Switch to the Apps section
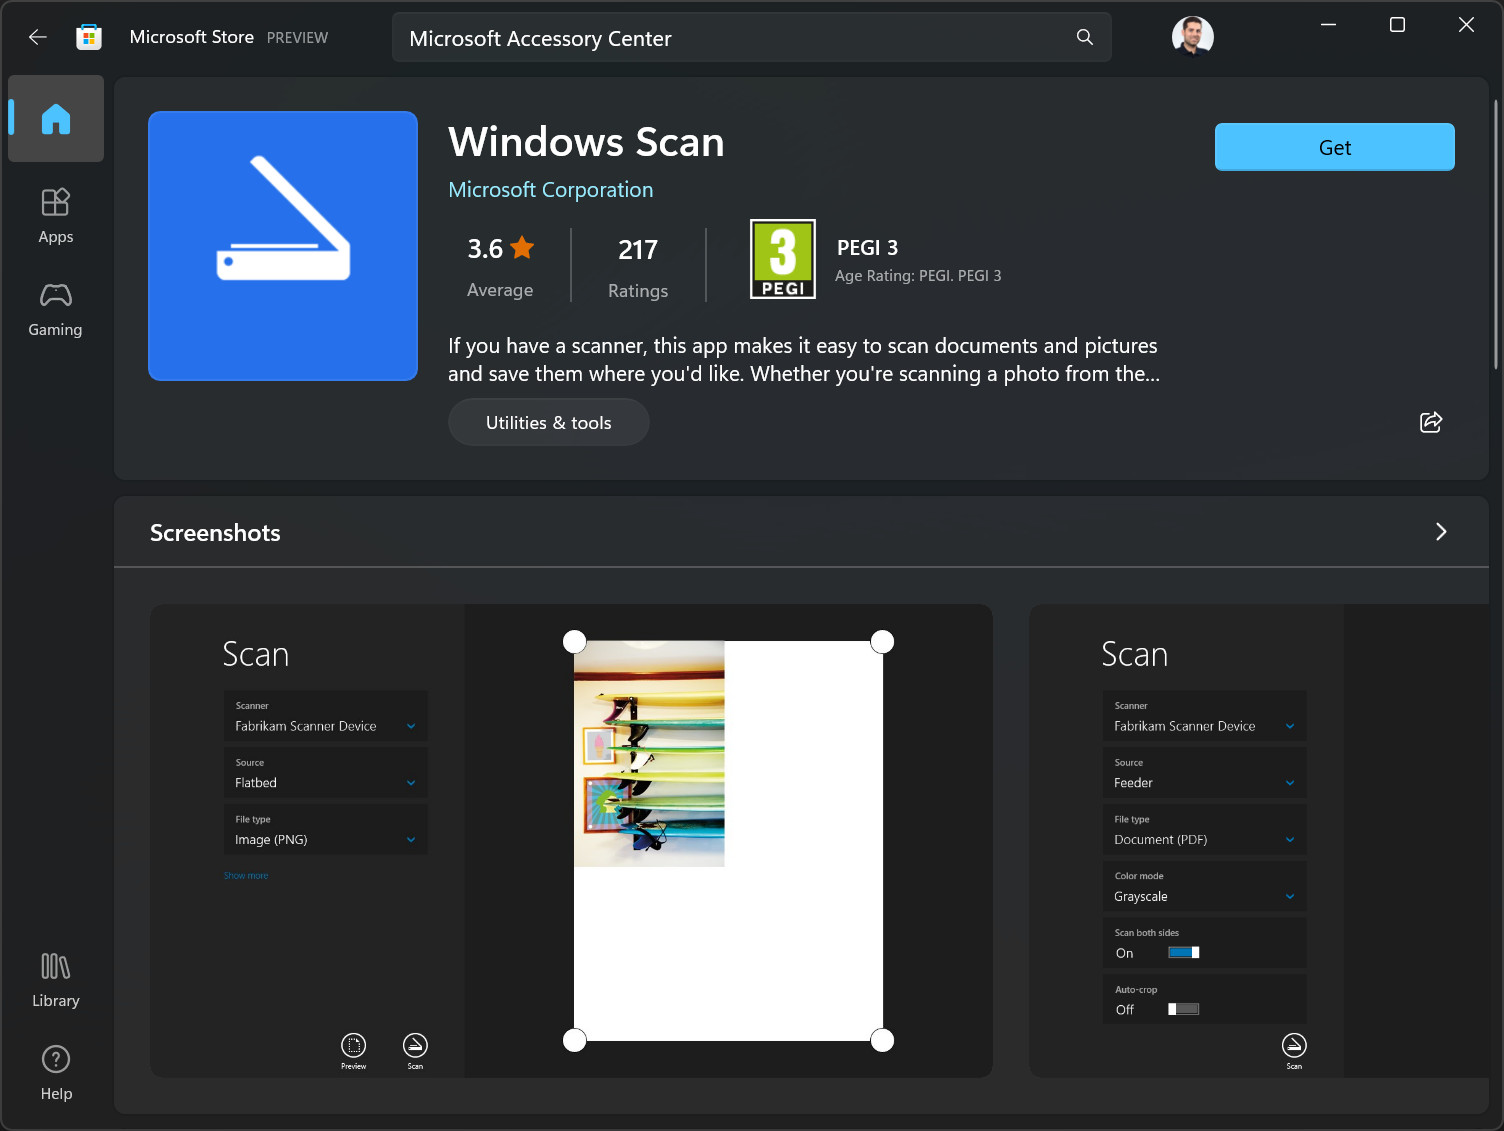 (x=55, y=213)
